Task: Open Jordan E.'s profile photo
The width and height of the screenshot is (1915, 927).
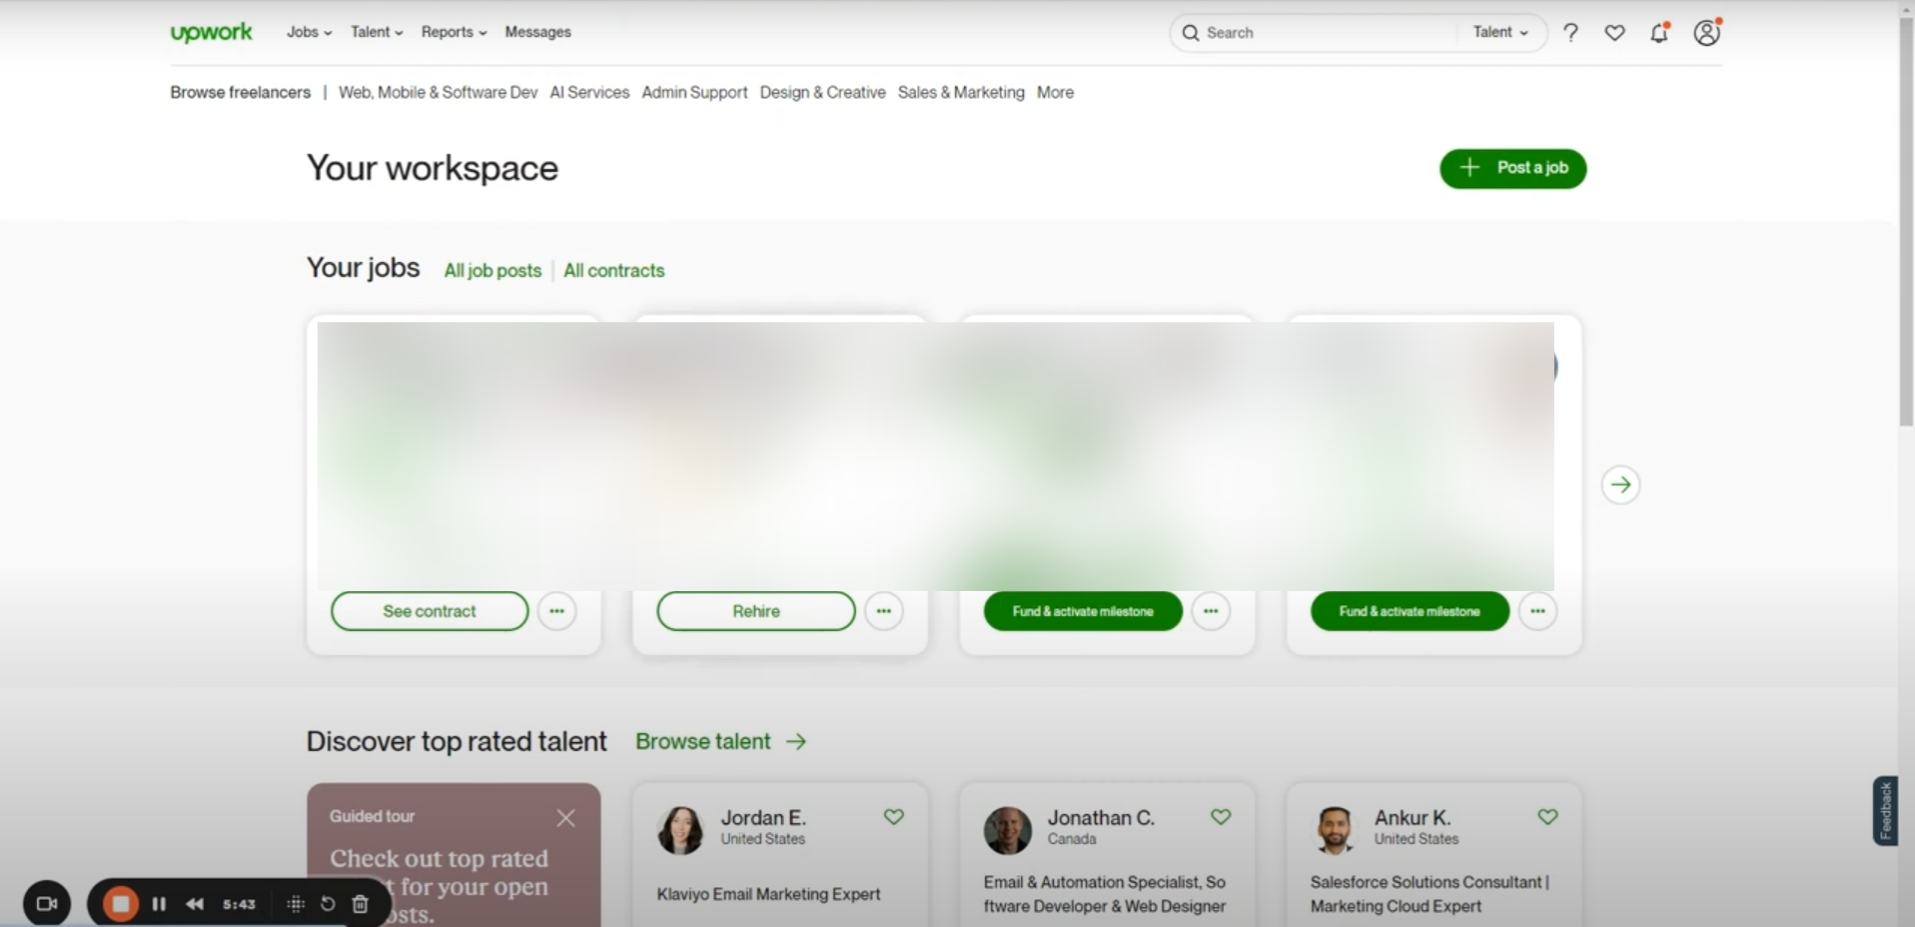Action: pos(681,830)
